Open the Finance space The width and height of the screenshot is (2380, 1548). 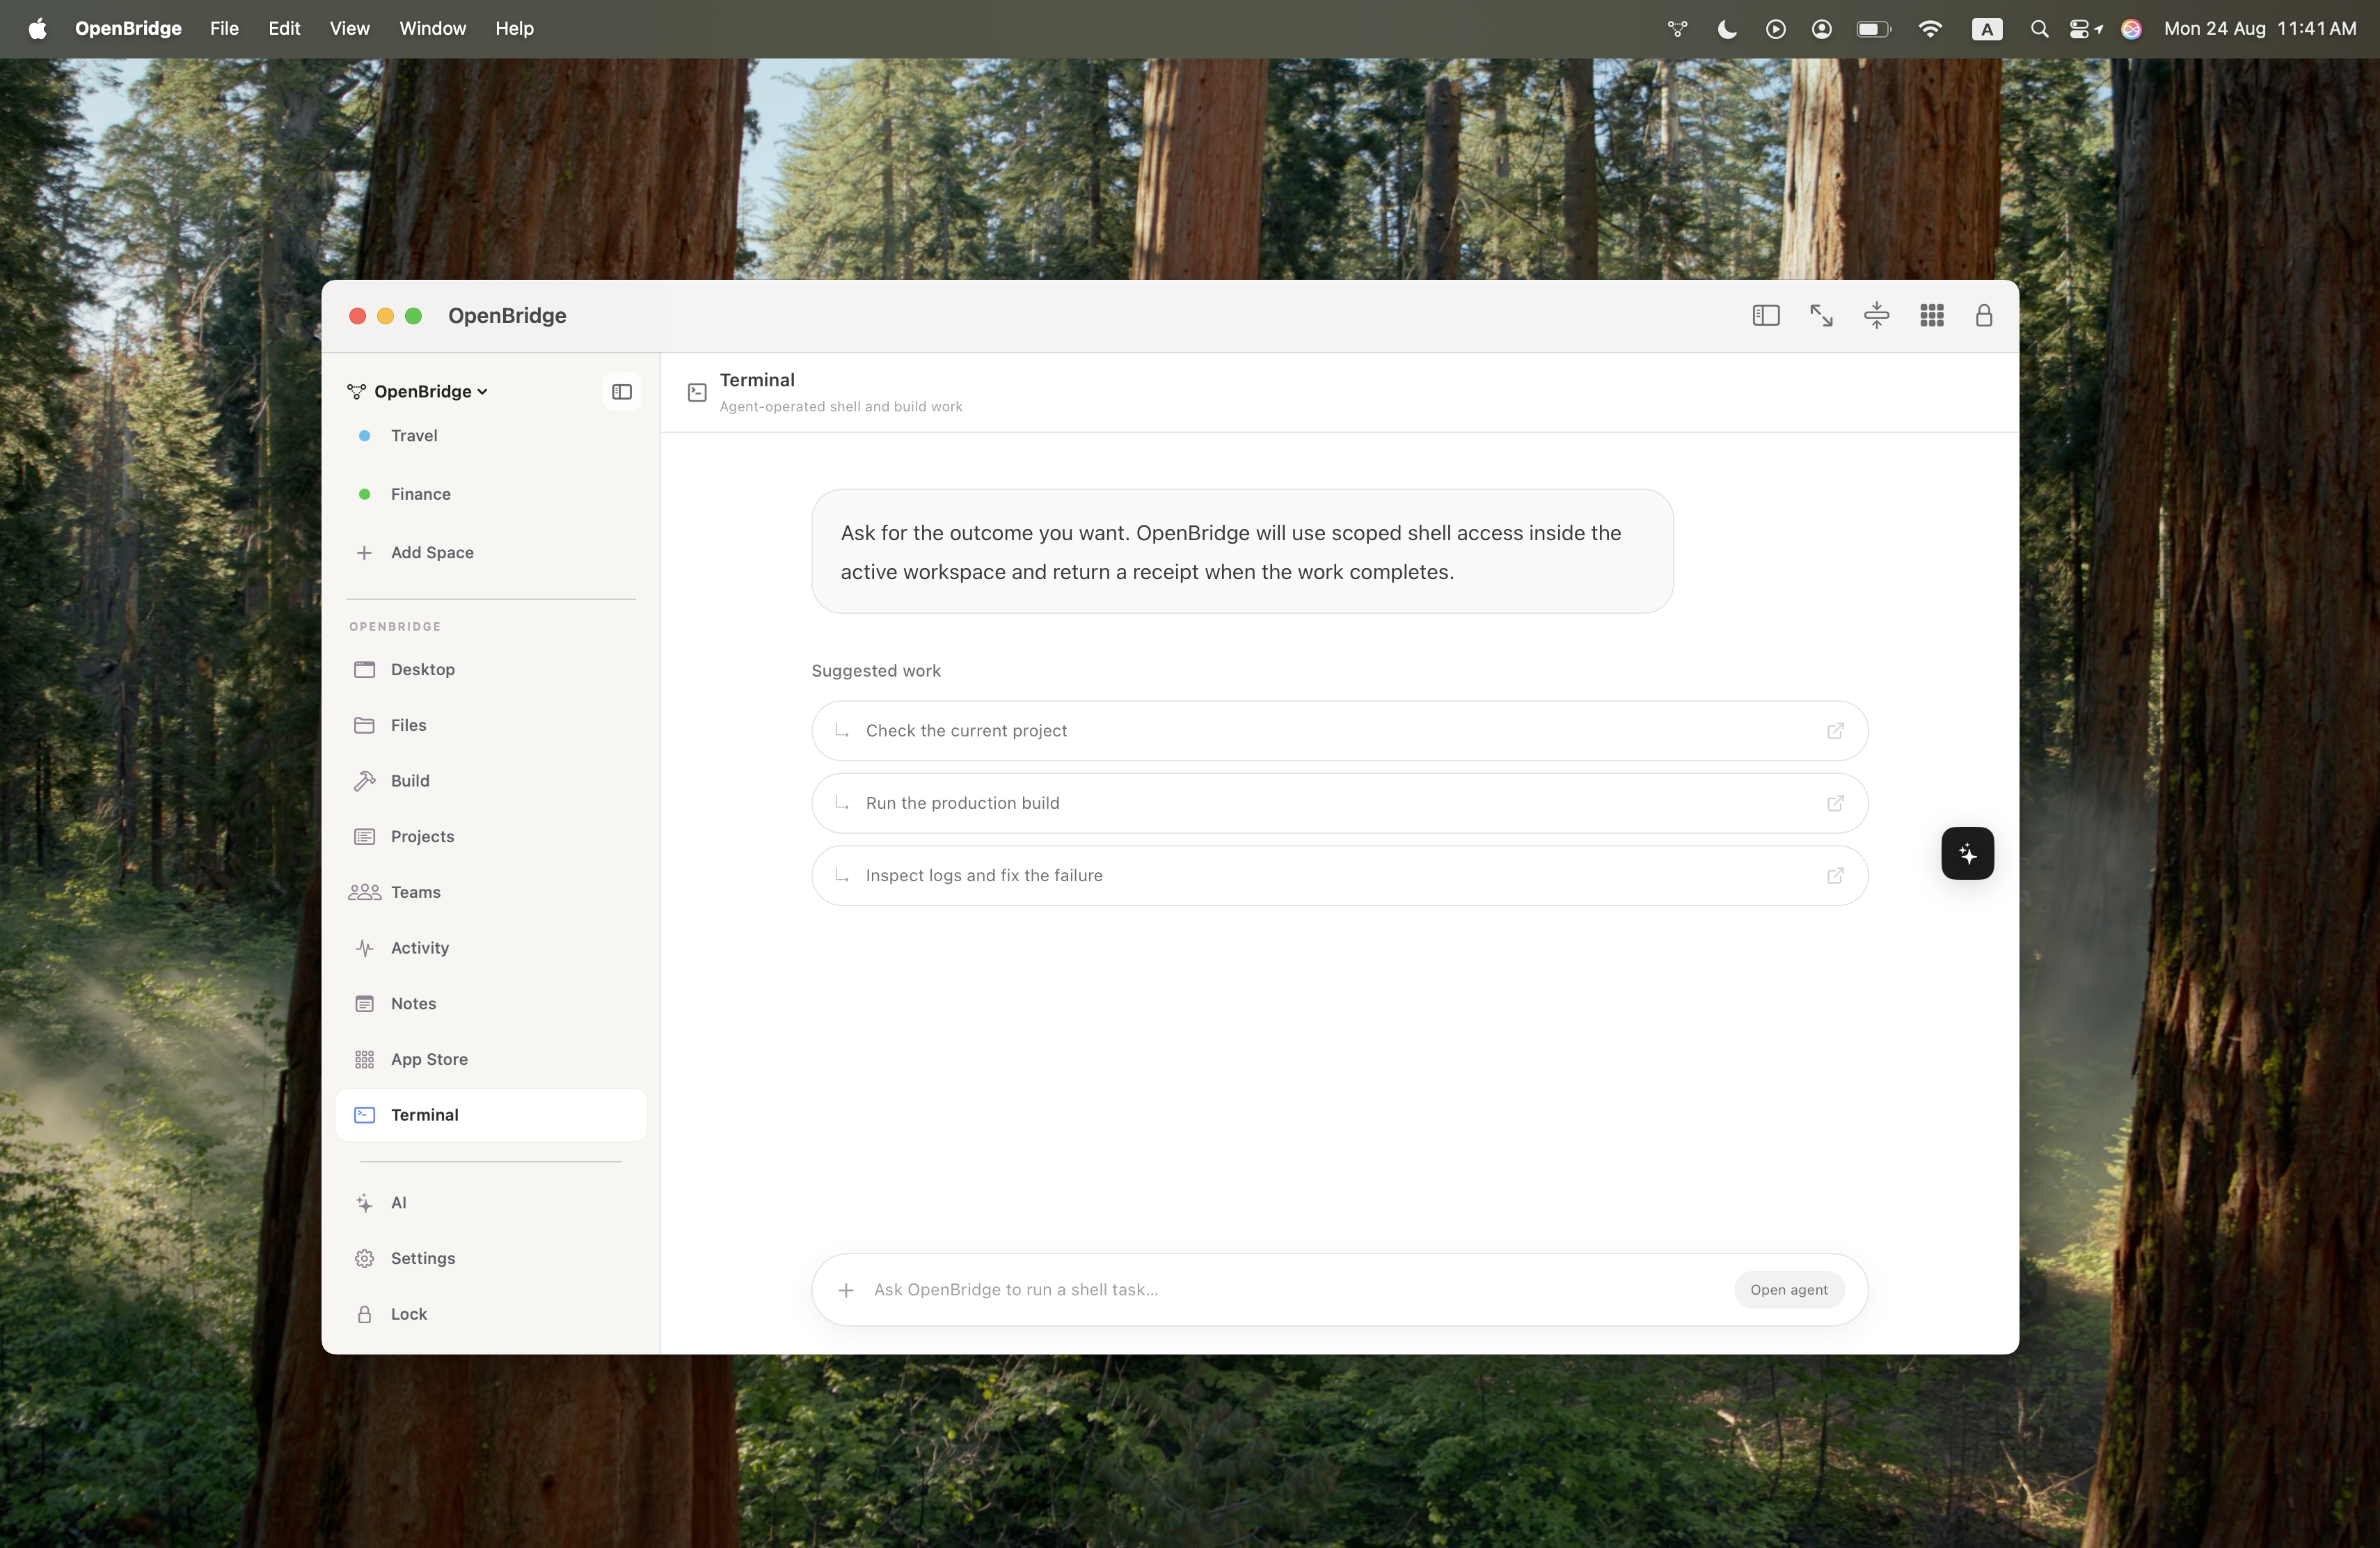490,494
